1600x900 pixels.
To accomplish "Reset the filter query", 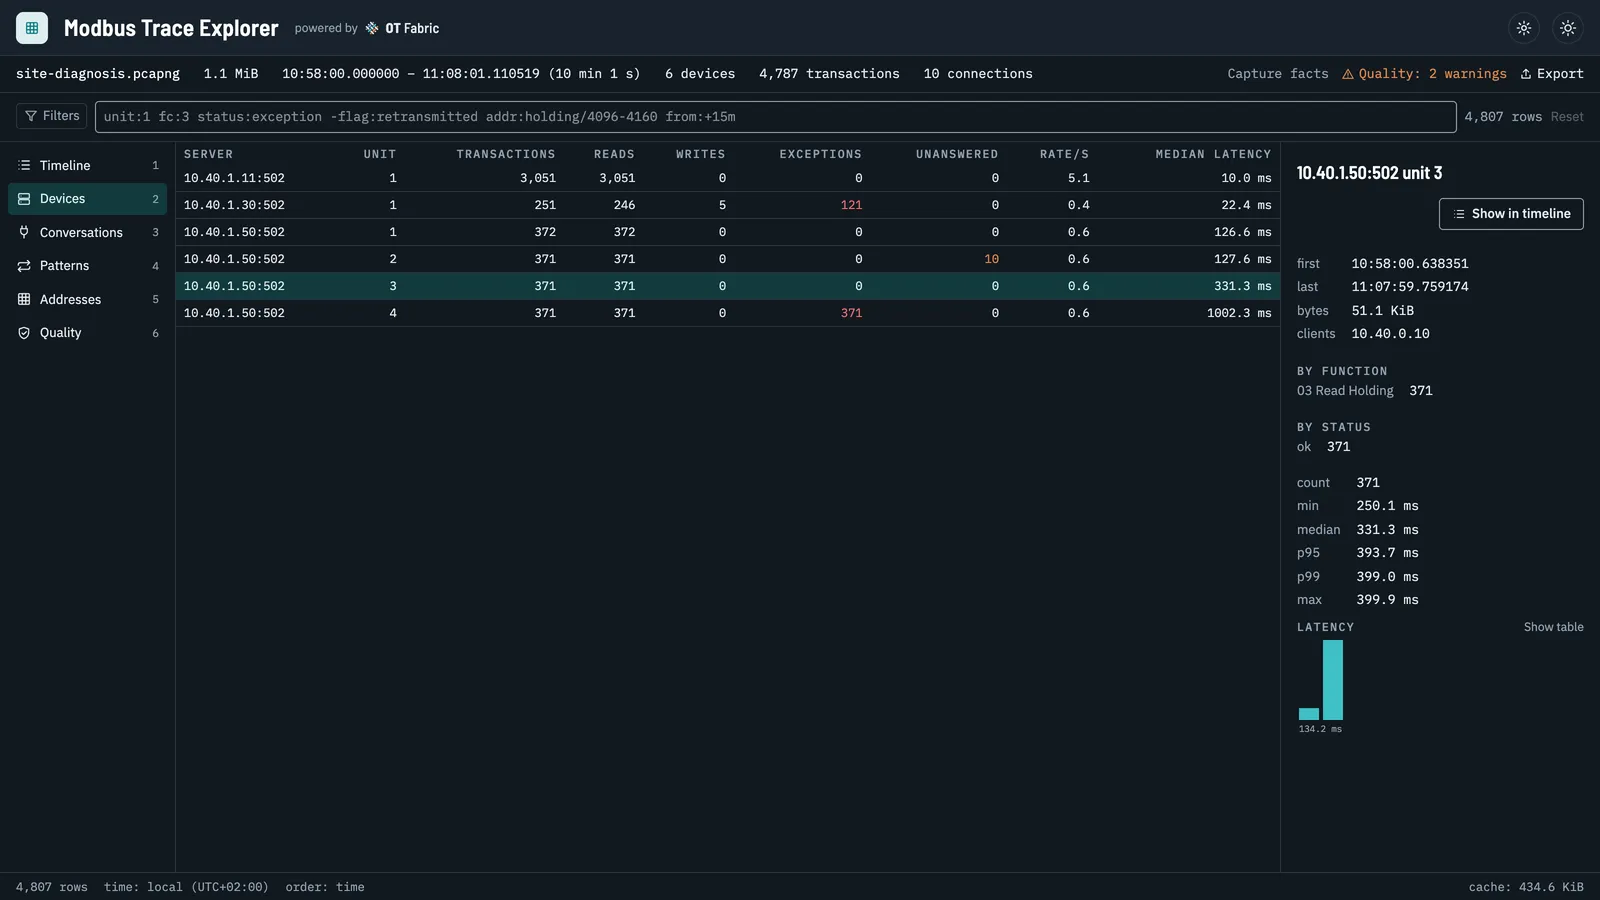I will (1567, 117).
